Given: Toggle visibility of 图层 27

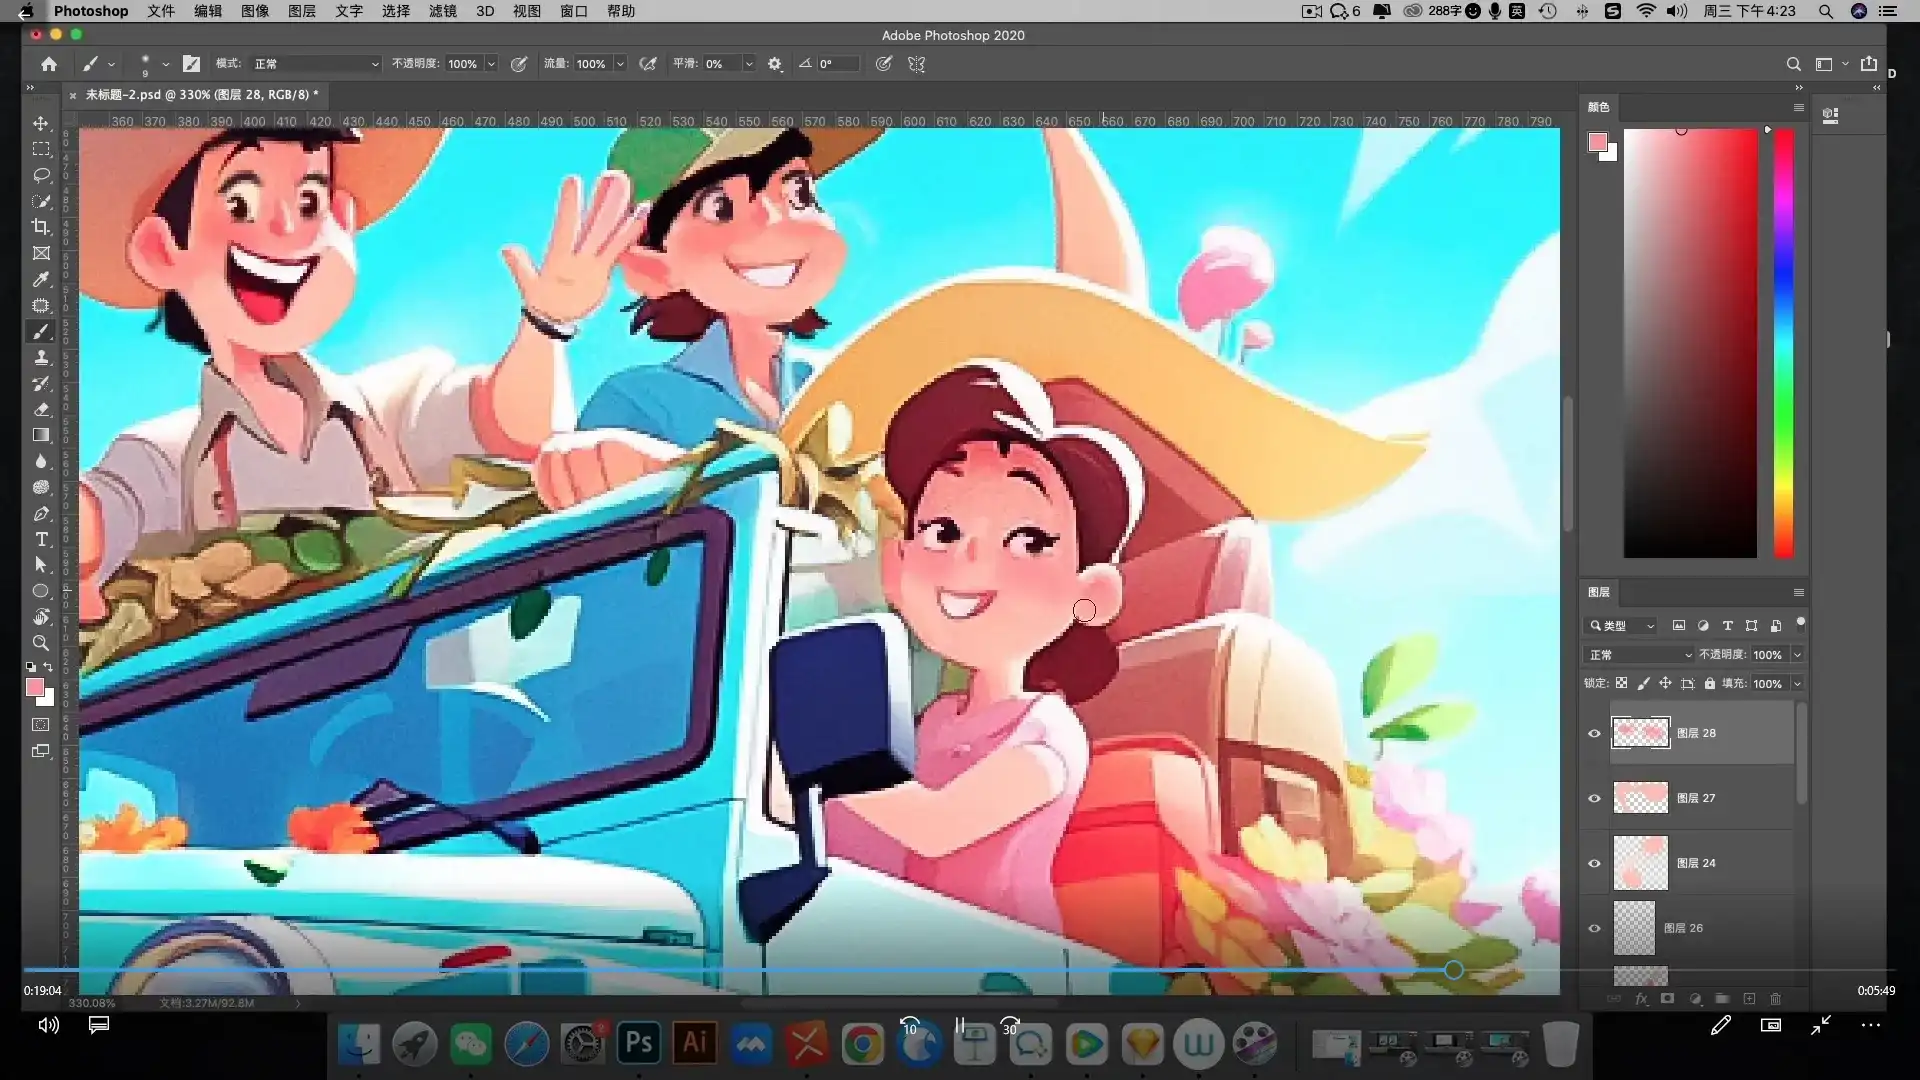Looking at the screenshot, I should click(x=1595, y=798).
